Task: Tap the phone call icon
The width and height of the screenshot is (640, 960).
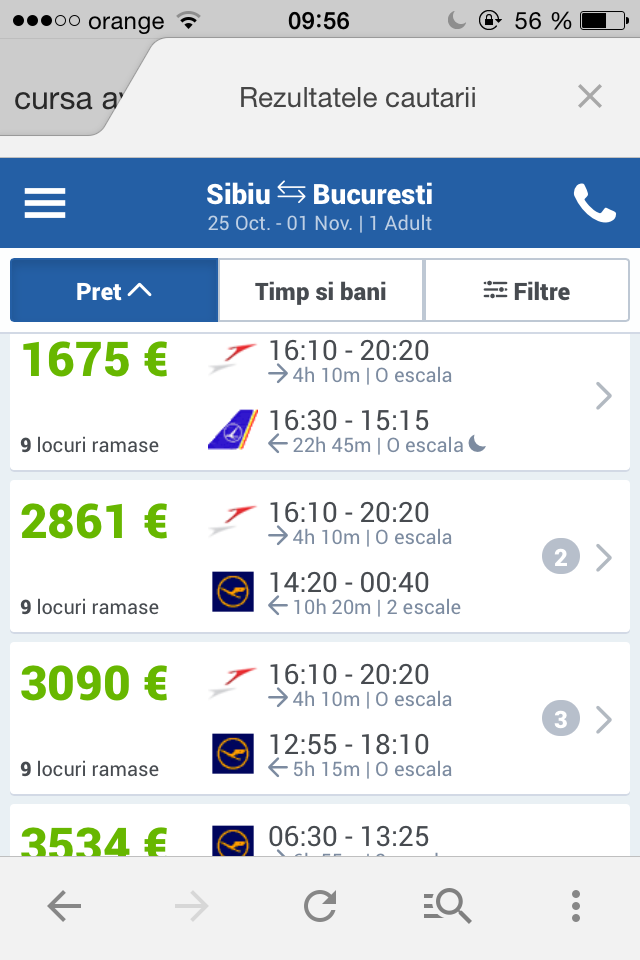Action: coord(594,203)
